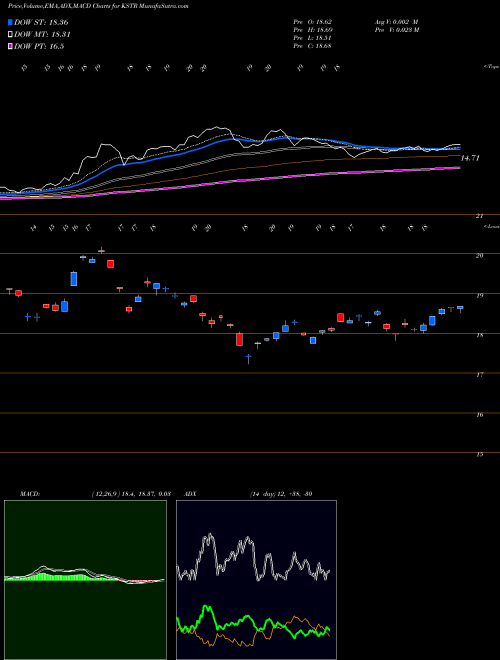This screenshot has width=500, height=660.
Task: Open the green MACD histogram panel
Action: (x=85, y=580)
